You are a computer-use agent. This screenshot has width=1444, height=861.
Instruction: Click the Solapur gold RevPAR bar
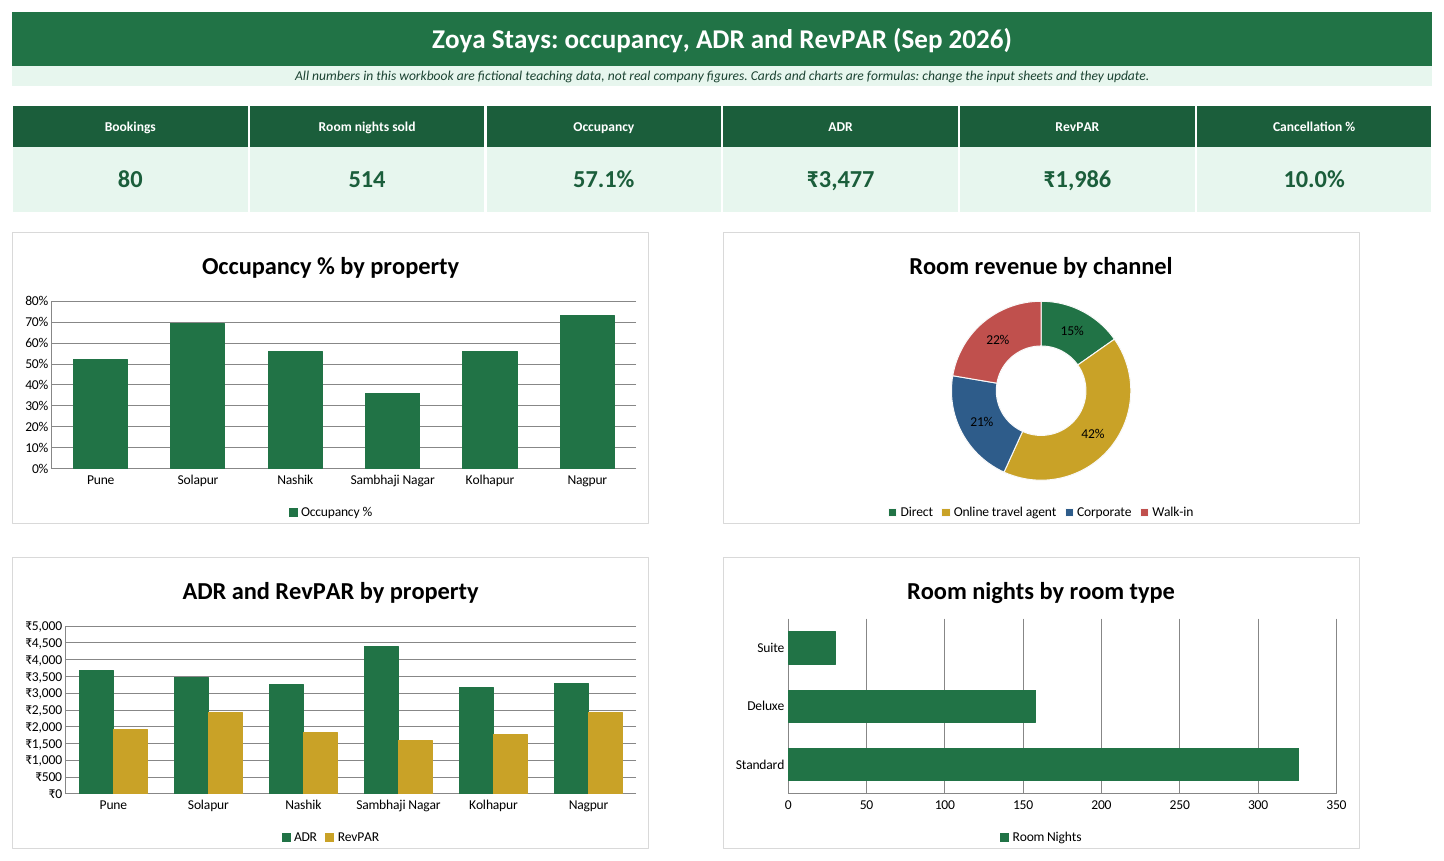[225, 753]
